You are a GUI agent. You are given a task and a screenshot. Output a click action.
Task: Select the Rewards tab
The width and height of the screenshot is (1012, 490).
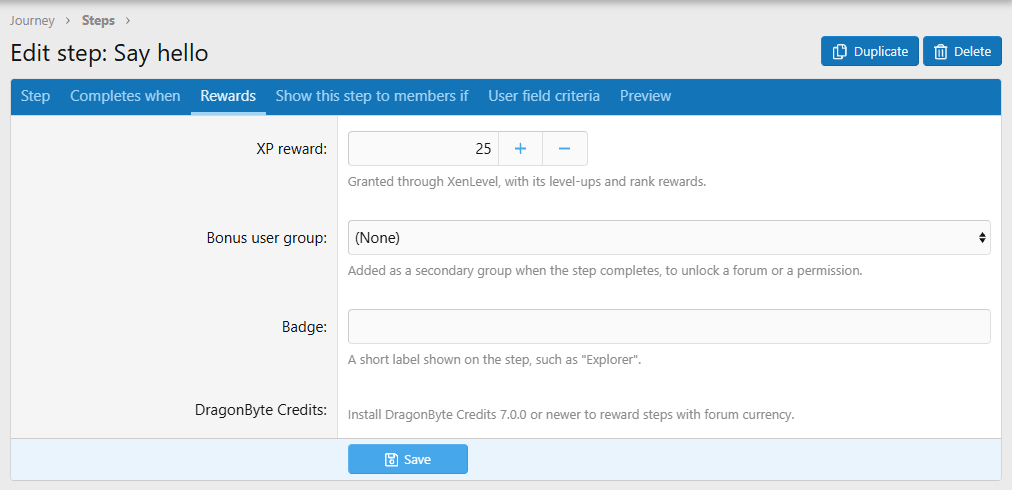point(228,96)
